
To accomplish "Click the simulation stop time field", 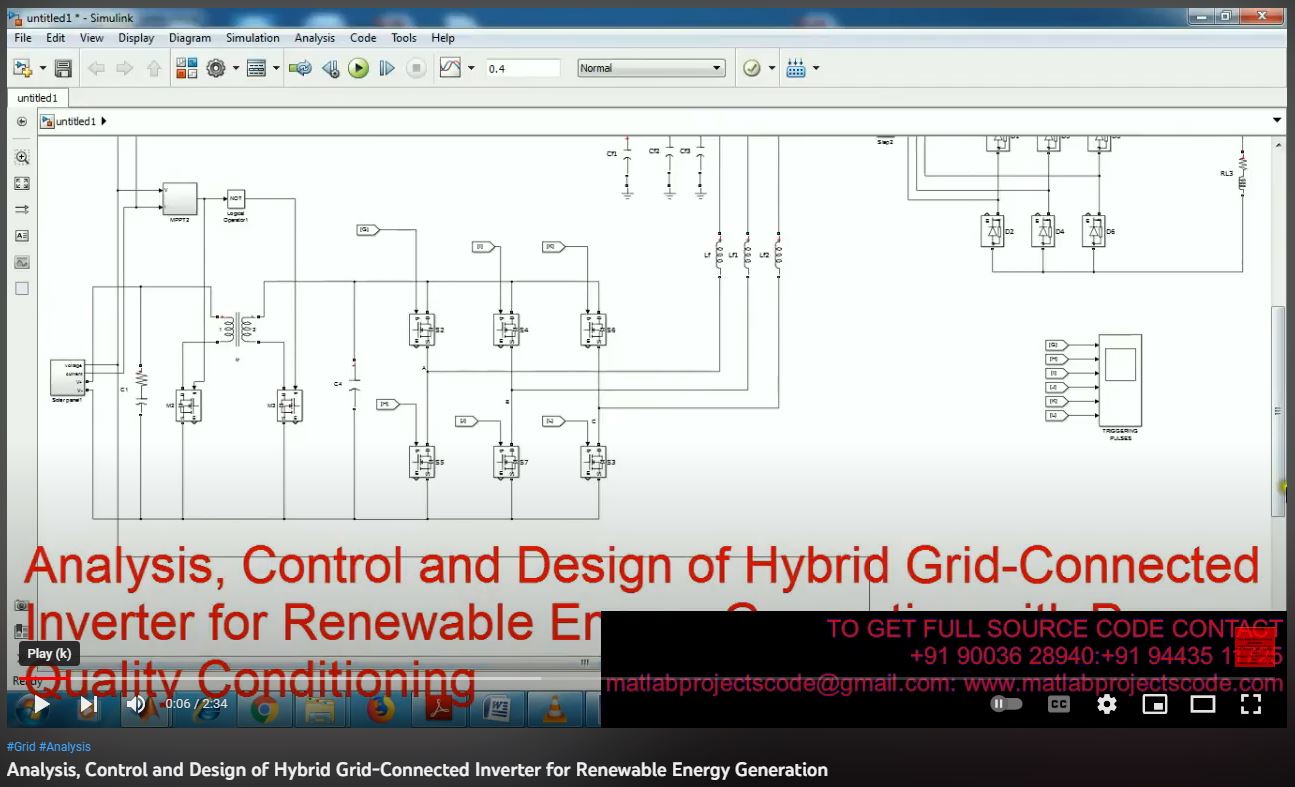I will 522,68.
